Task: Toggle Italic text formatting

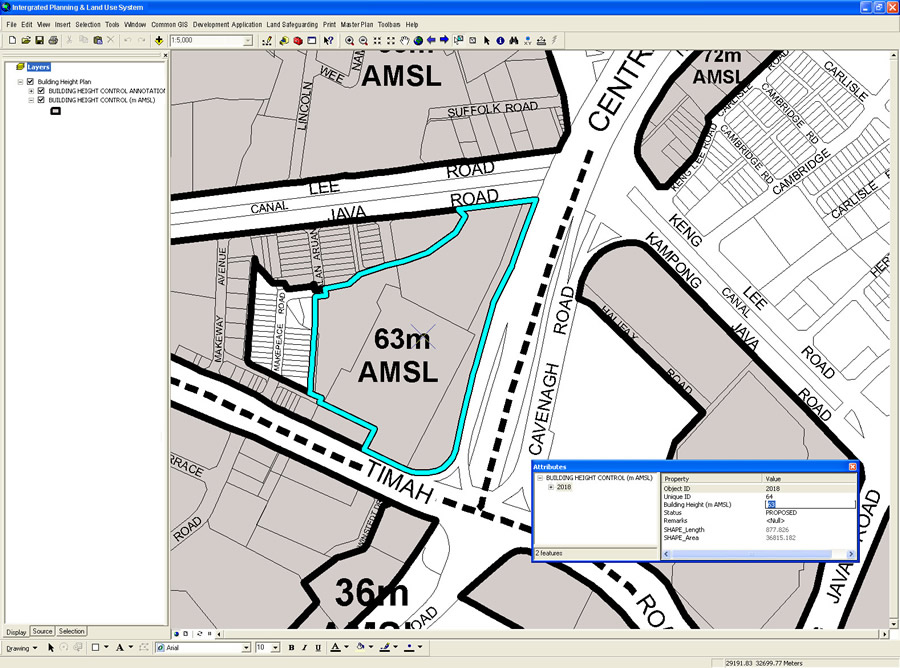Action: click(x=305, y=647)
